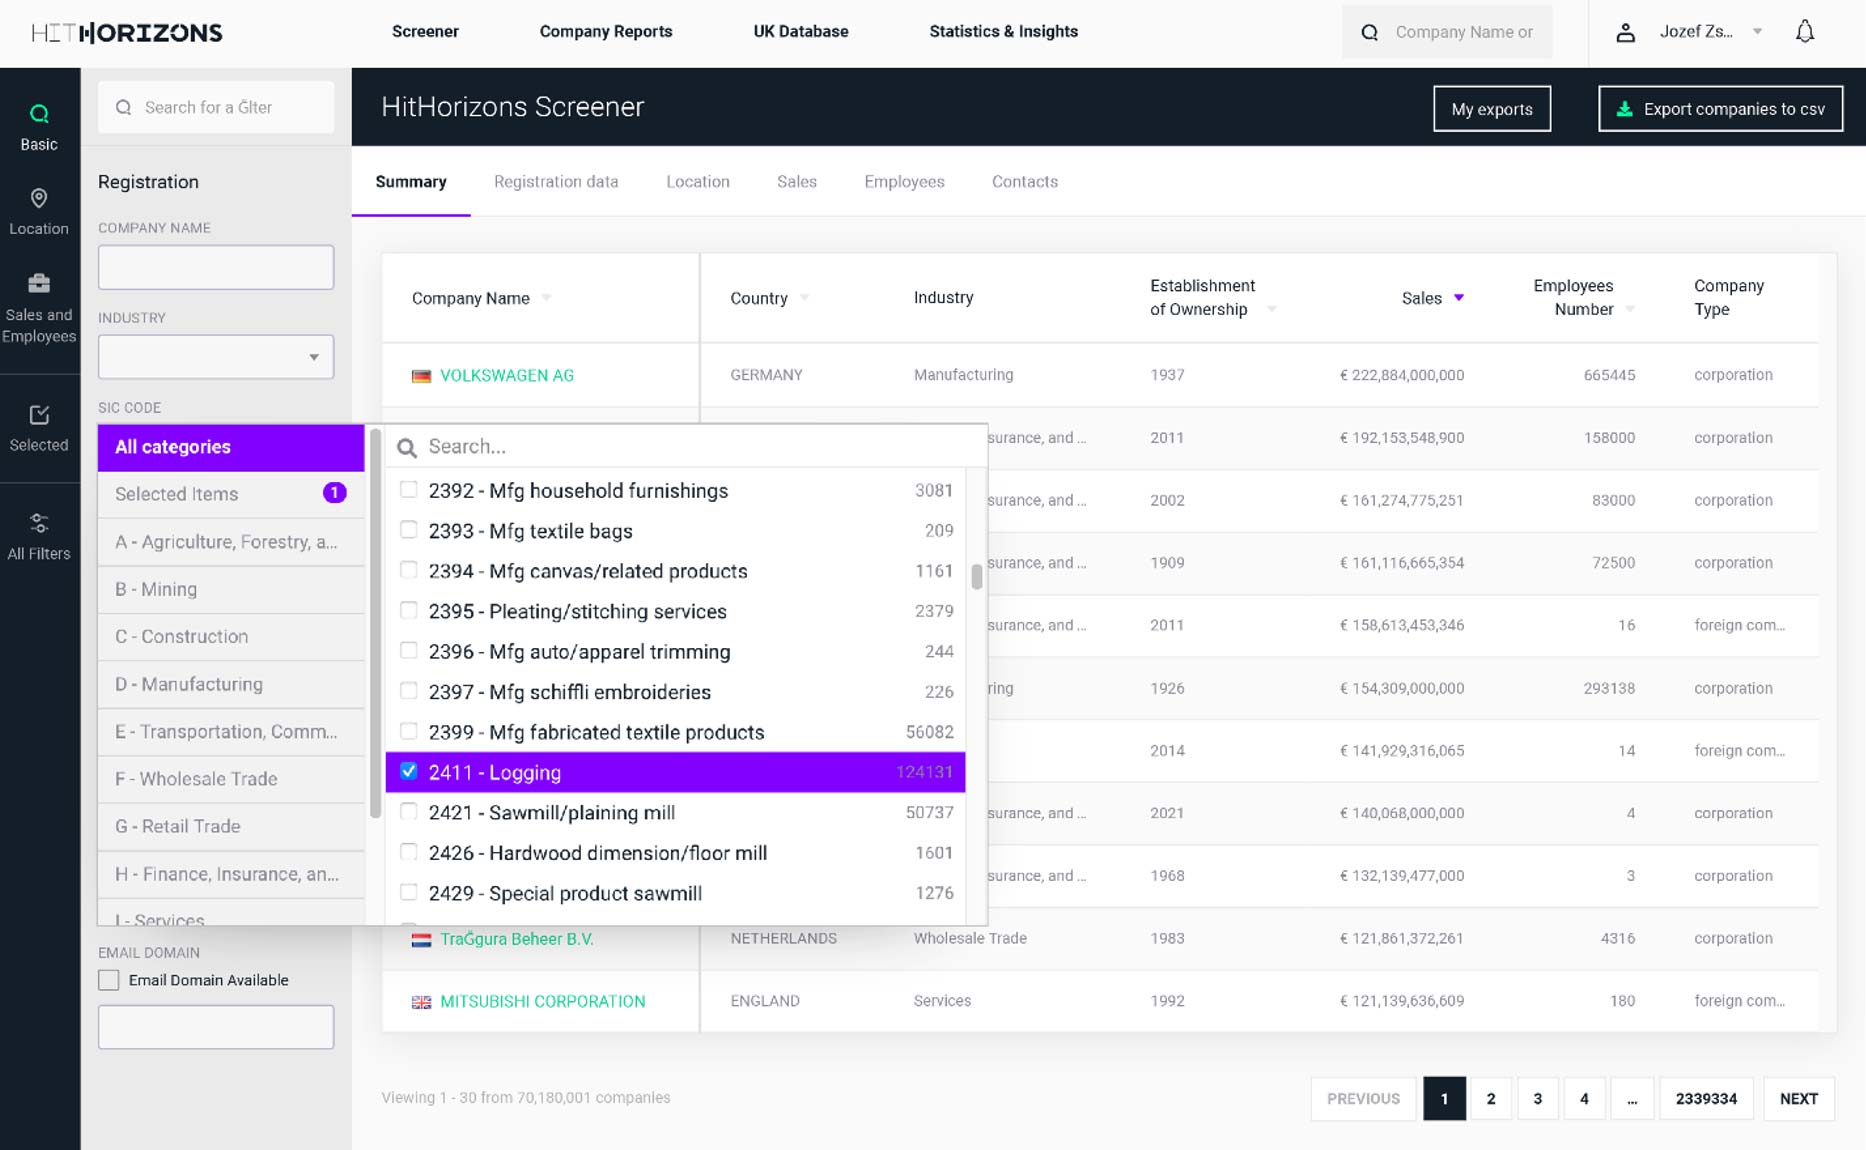The width and height of the screenshot is (1866, 1150).
Task: Open Company Reports menu
Action: coord(606,32)
